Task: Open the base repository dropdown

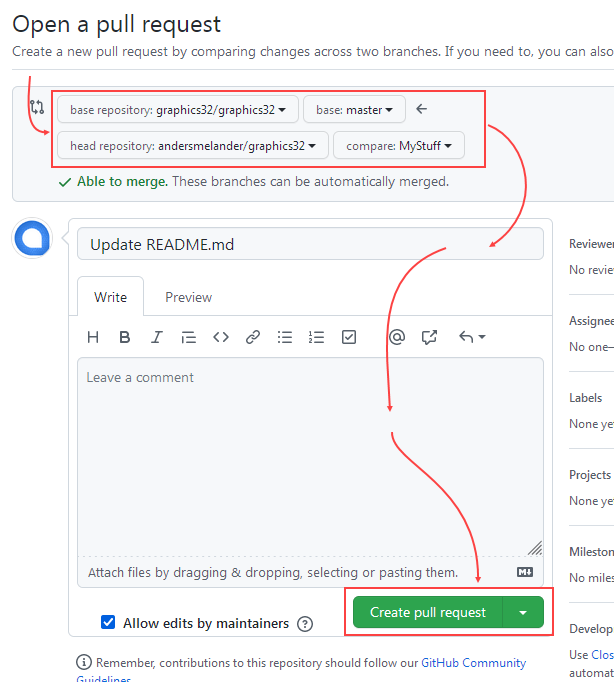Action: (x=178, y=110)
